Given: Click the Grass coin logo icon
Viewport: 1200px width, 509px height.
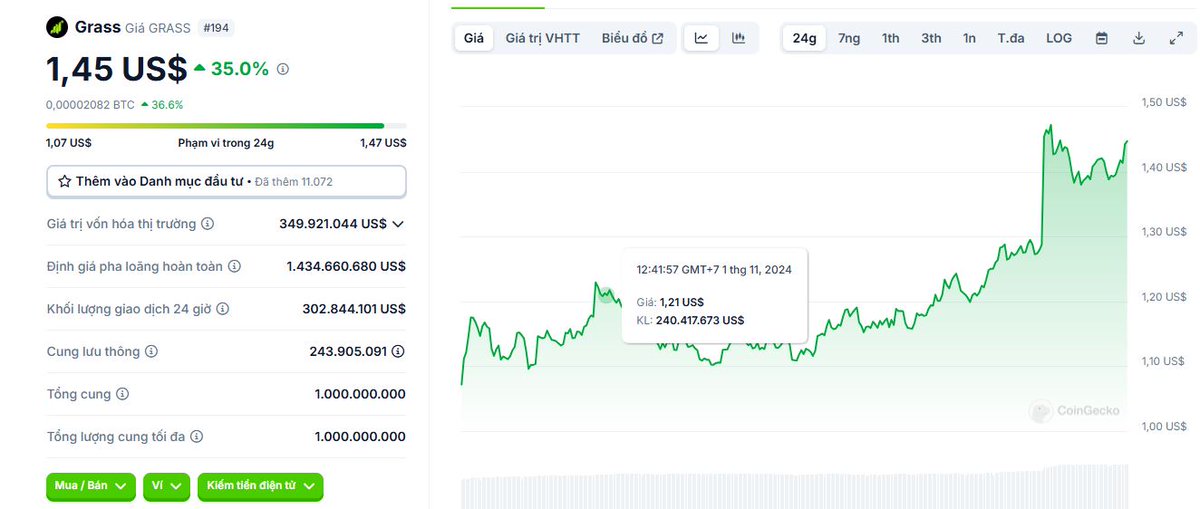Looking at the screenshot, I should [x=57, y=27].
